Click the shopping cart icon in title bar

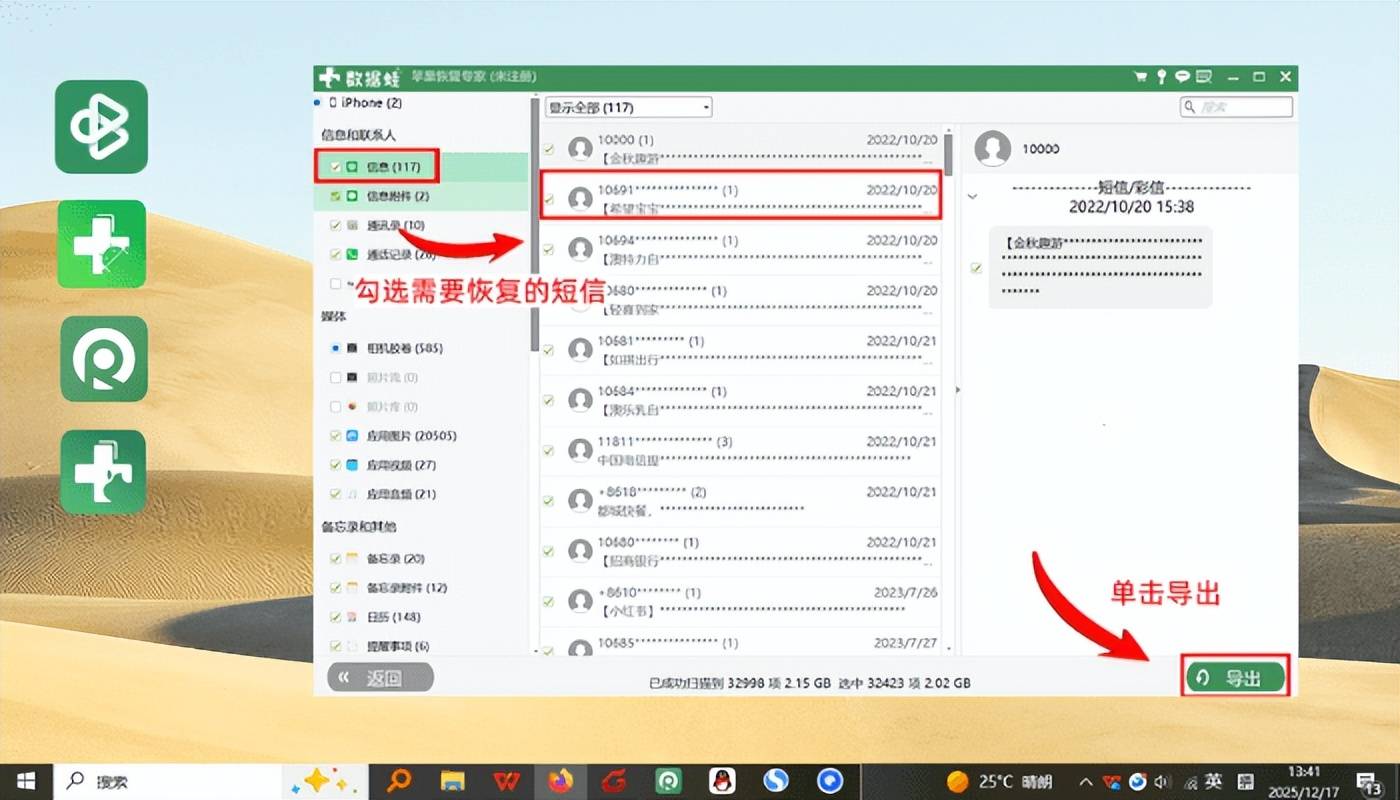pos(1139,77)
